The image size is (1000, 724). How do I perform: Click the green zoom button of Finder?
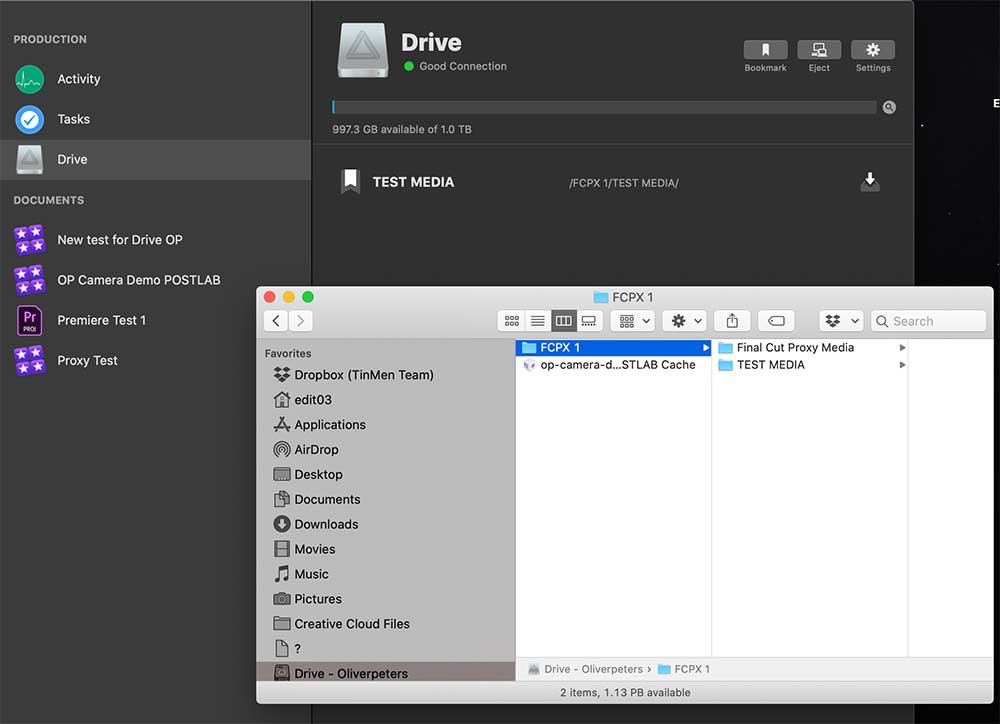[x=308, y=297]
